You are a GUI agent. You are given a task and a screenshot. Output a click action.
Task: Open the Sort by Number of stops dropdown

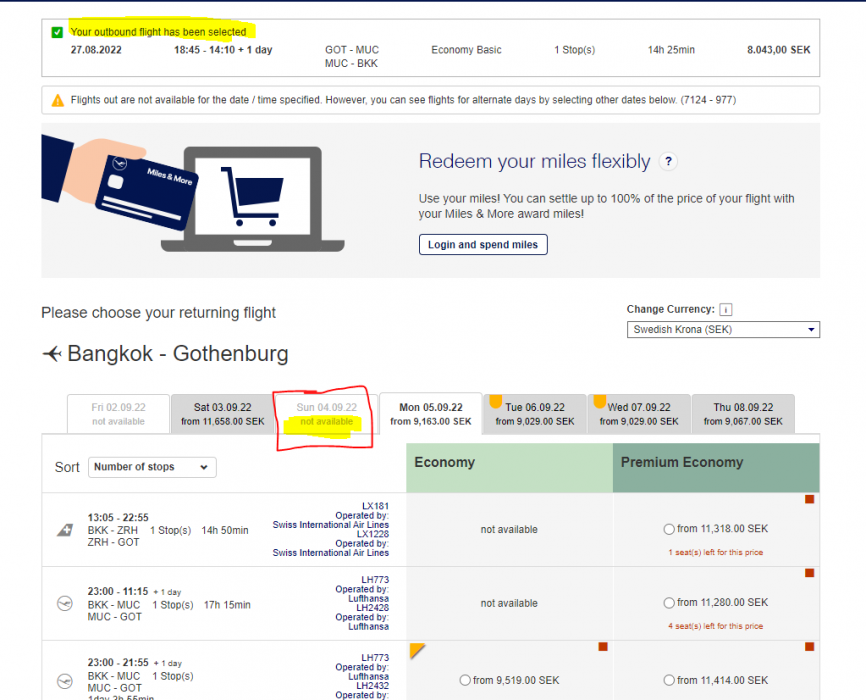(152, 467)
